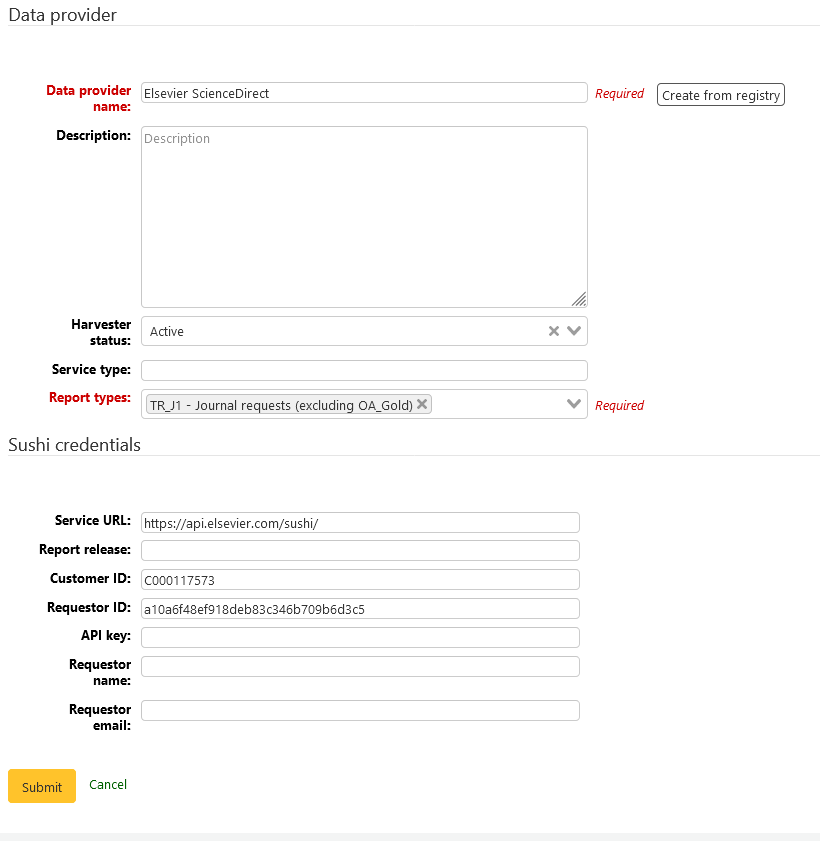Click the Create from registry button
820x841 pixels.
(x=720, y=95)
